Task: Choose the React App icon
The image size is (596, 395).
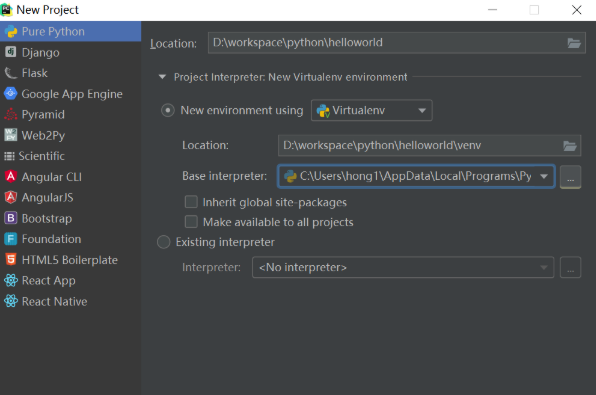Action: coord(11,281)
